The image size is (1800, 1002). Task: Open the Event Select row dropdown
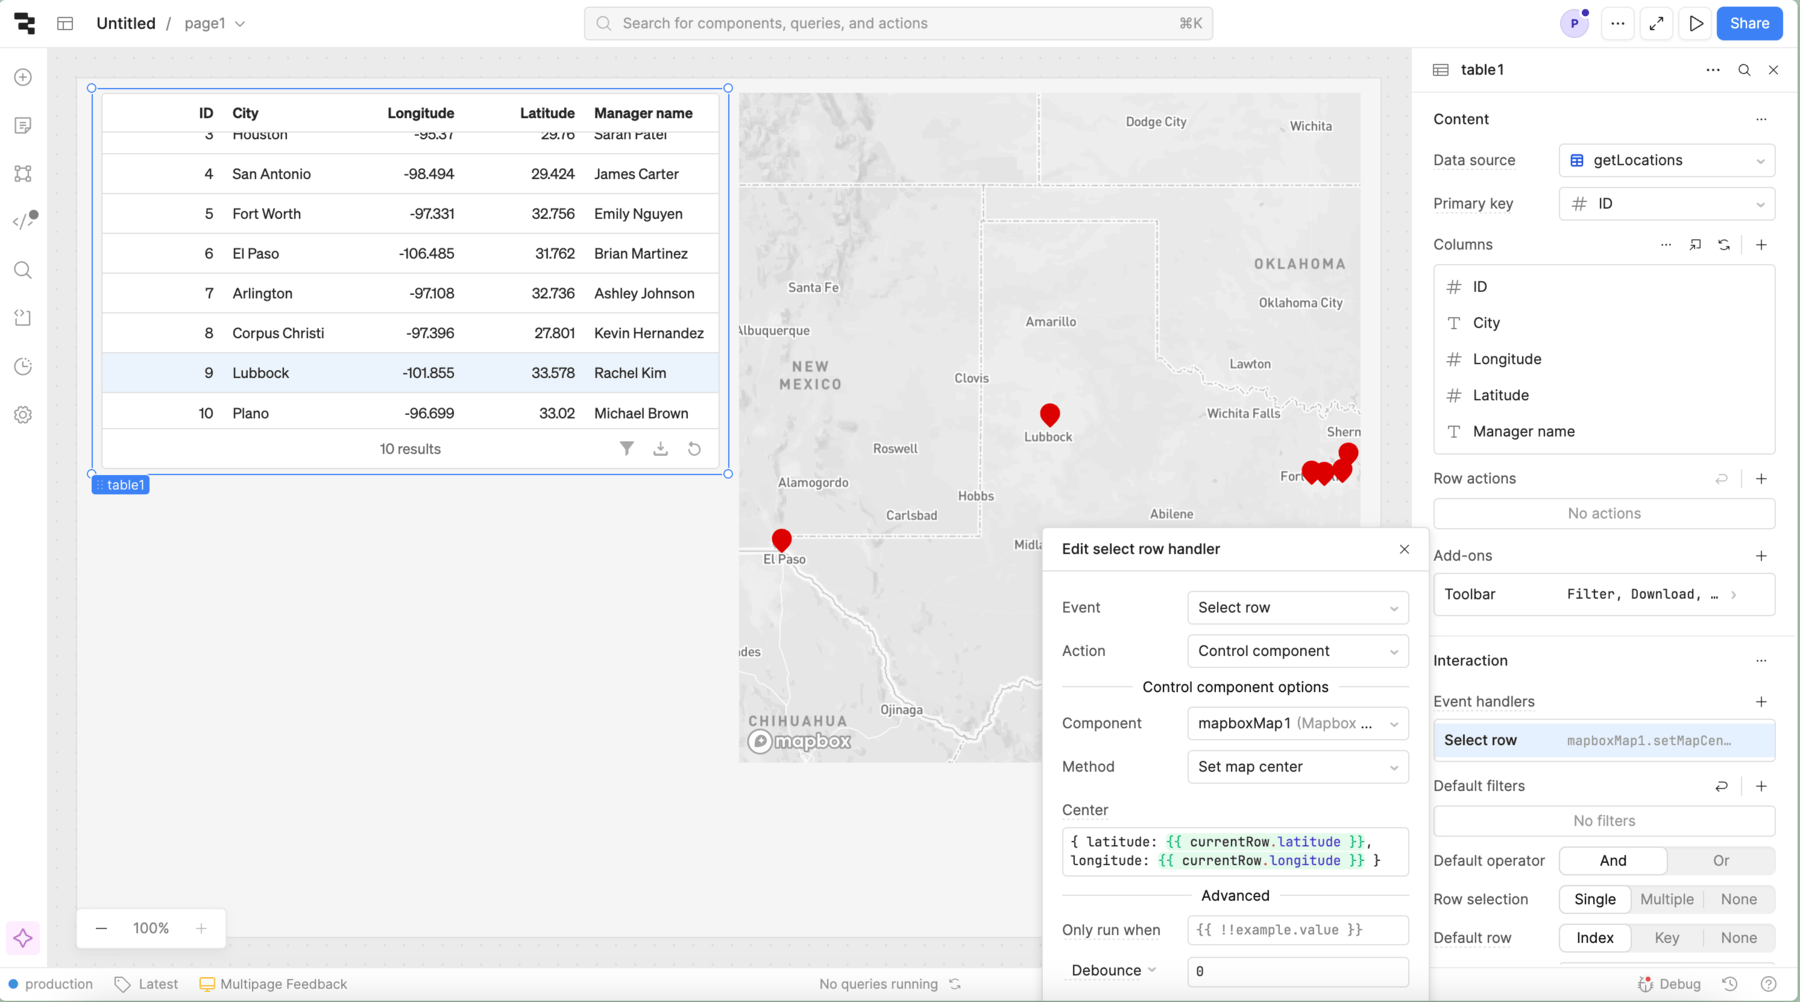pyautogui.click(x=1298, y=608)
